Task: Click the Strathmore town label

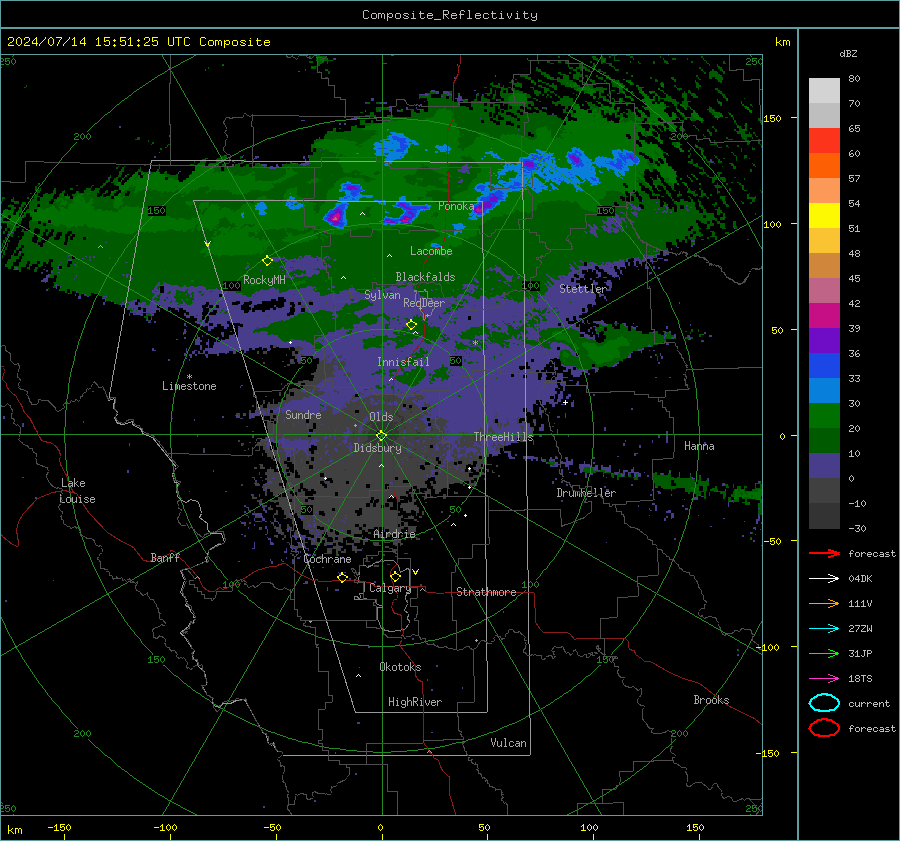Action: click(486, 592)
